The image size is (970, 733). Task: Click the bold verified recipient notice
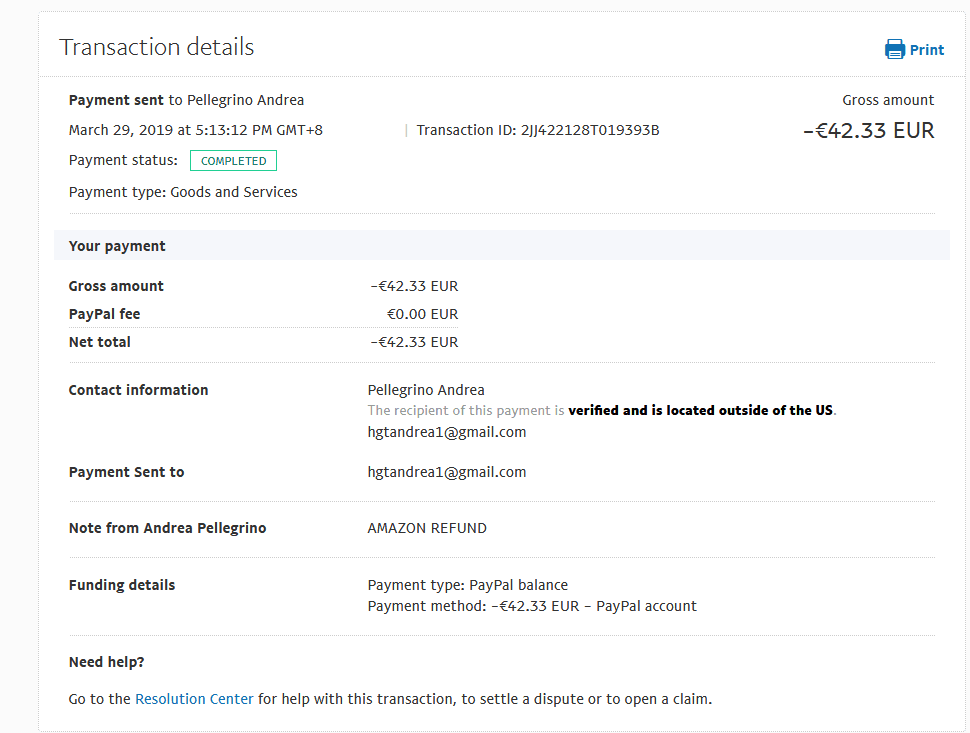(701, 410)
